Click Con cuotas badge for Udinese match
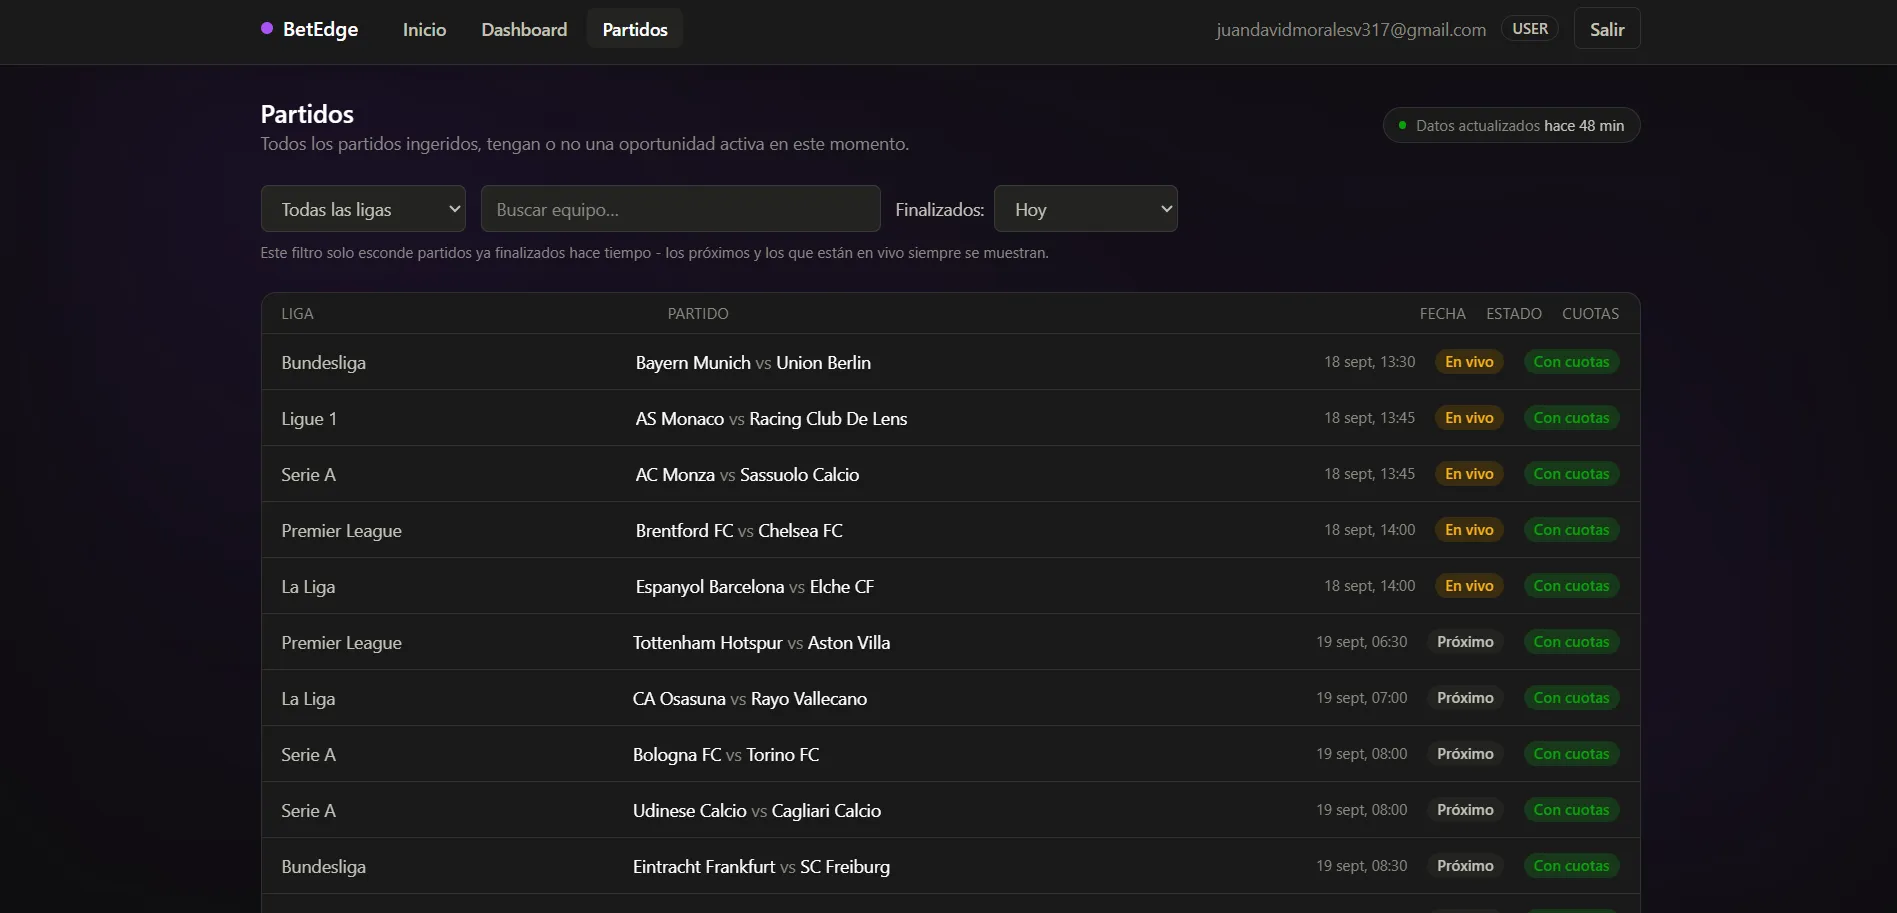1897x913 pixels. click(1571, 810)
